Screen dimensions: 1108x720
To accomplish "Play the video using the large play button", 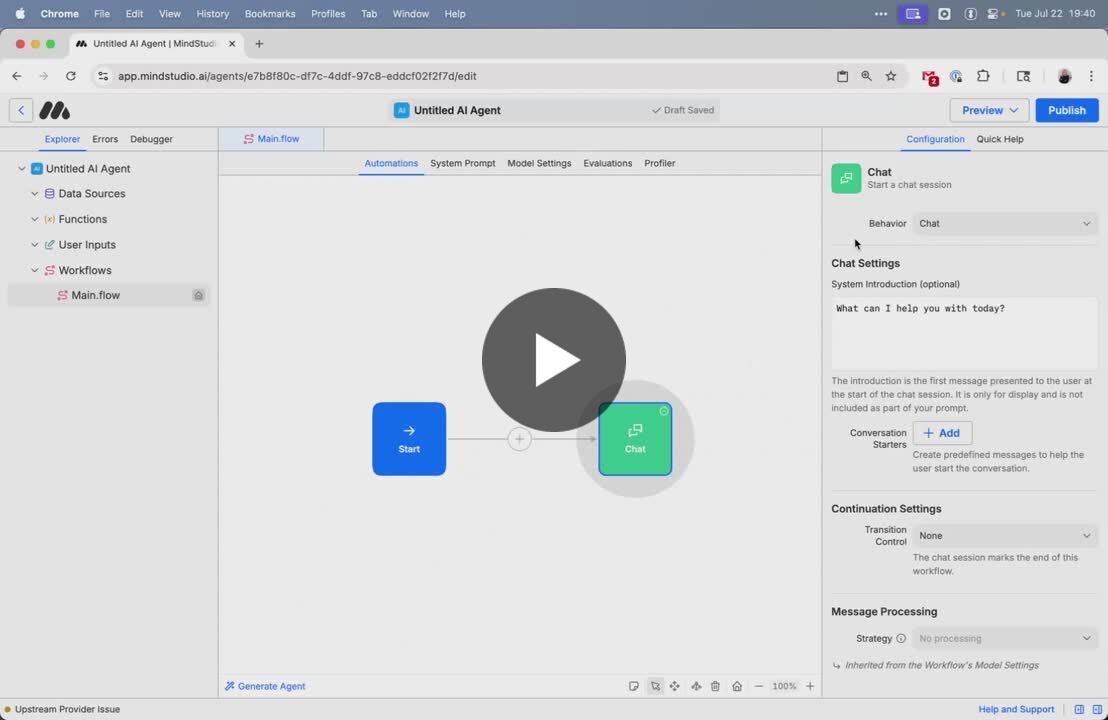I will (553, 360).
